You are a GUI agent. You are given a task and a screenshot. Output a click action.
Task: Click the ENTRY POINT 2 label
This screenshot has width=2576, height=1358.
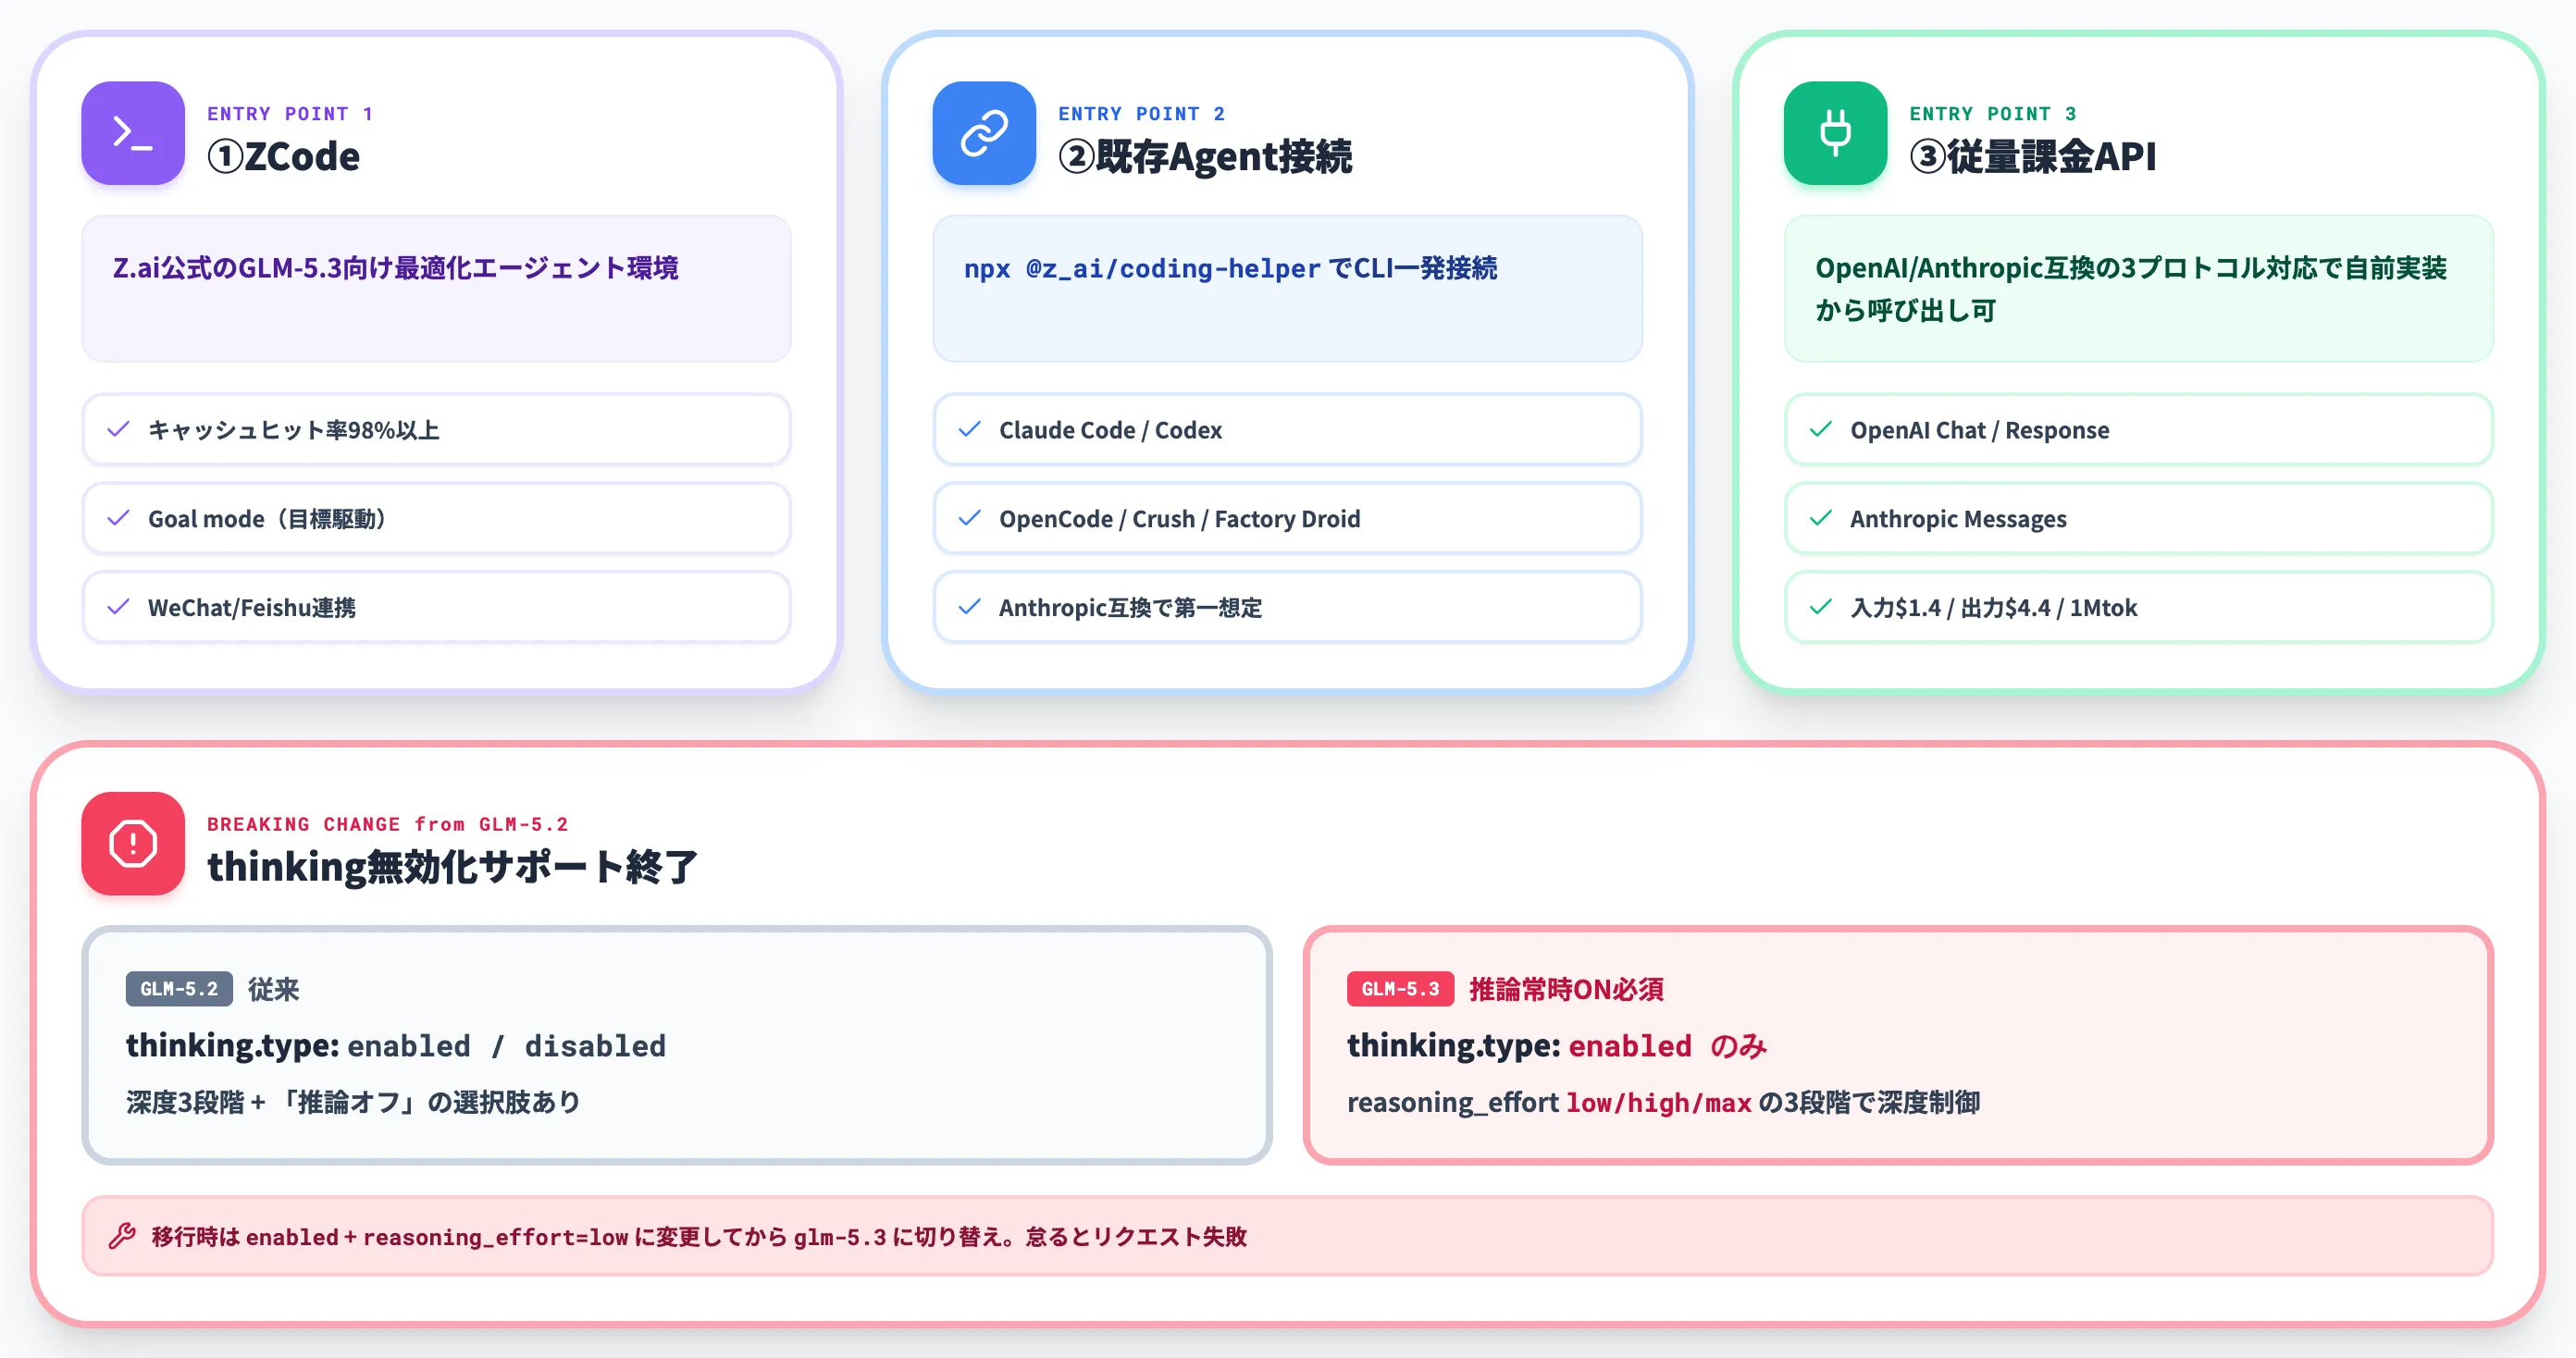point(1142,114)
